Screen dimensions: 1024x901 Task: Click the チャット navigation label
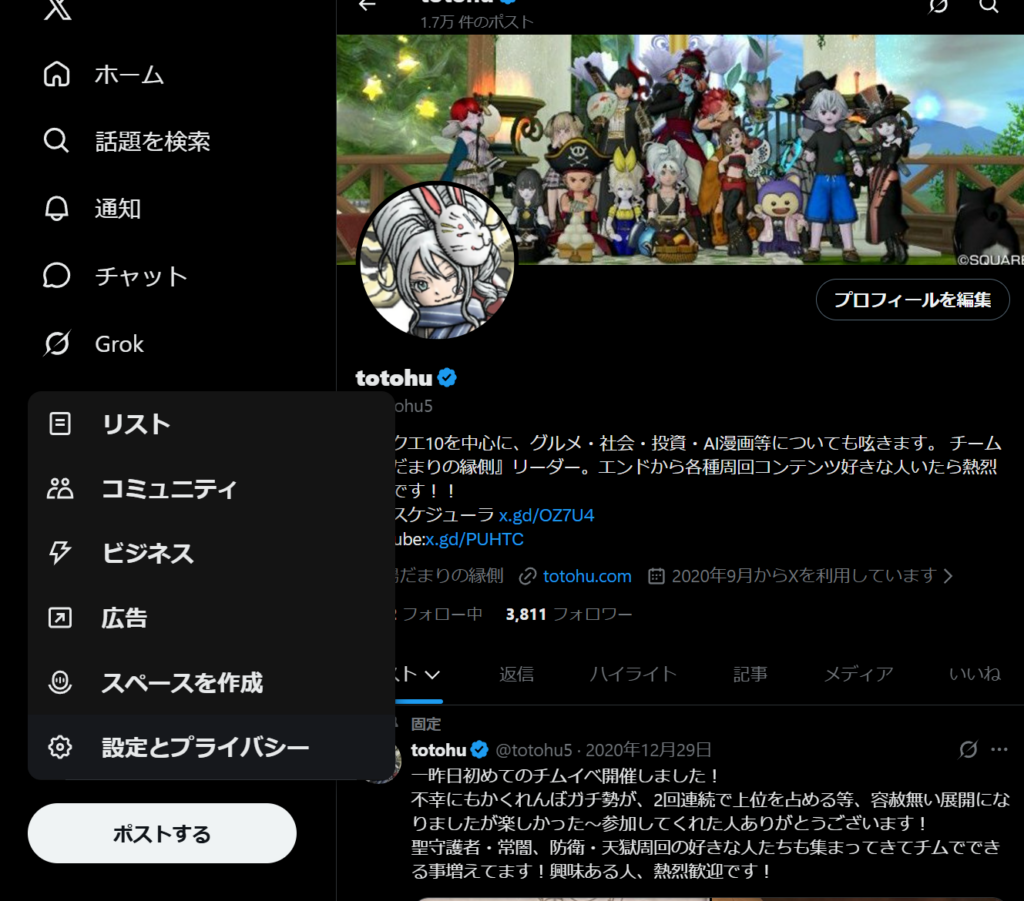tap(141, 276)
